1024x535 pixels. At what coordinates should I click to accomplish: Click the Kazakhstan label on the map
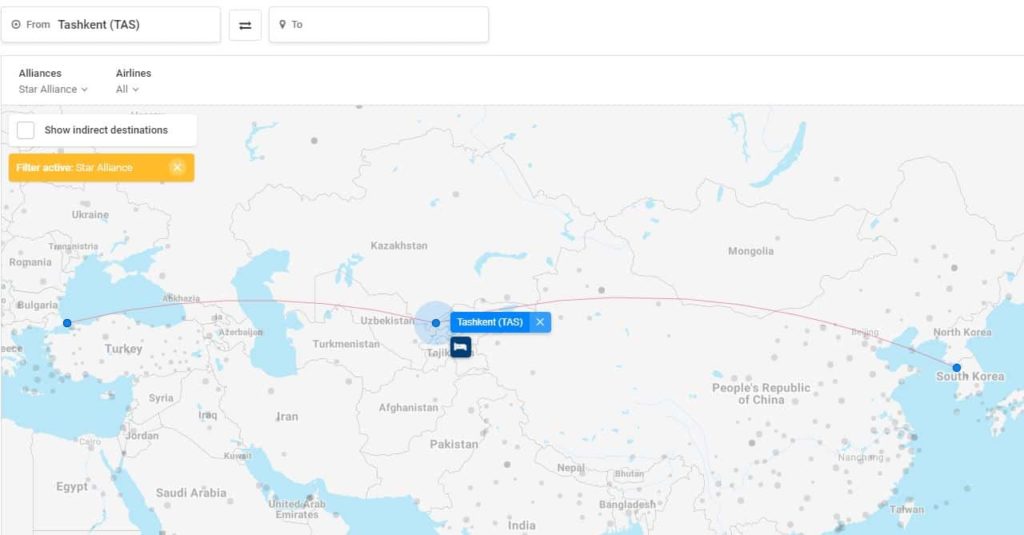coord(398,246)
